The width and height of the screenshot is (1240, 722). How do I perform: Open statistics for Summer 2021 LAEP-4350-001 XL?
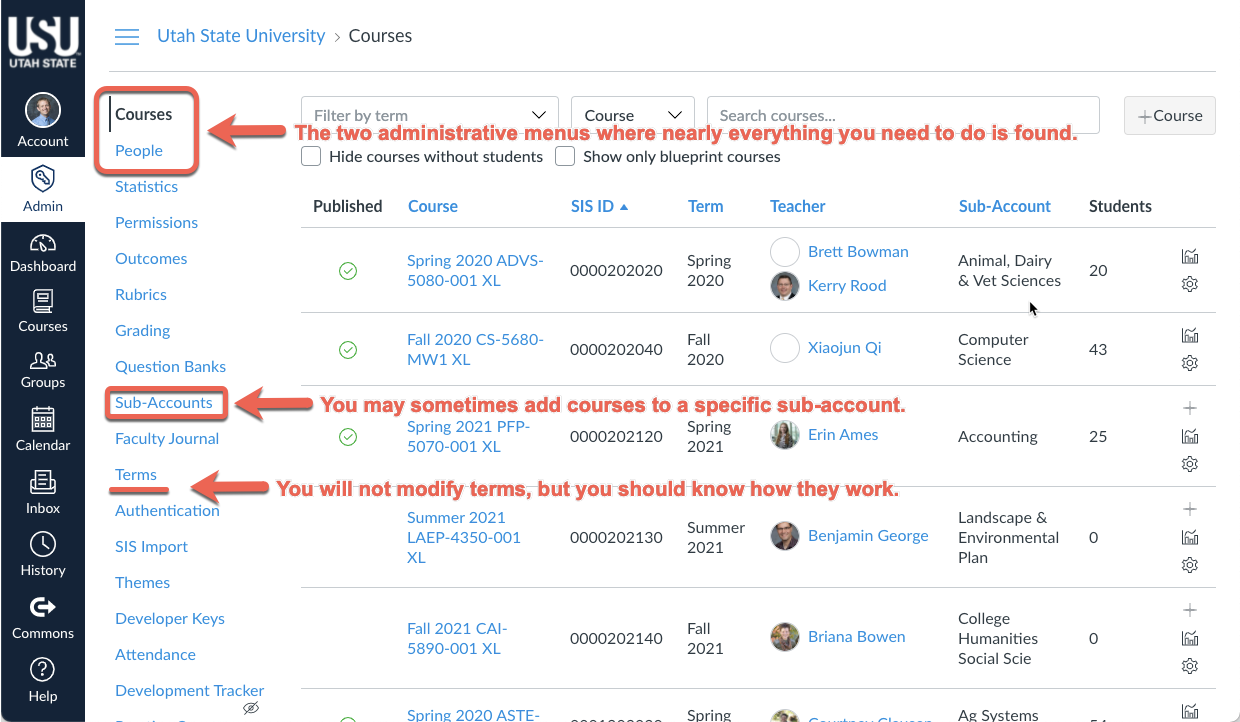1190,537
